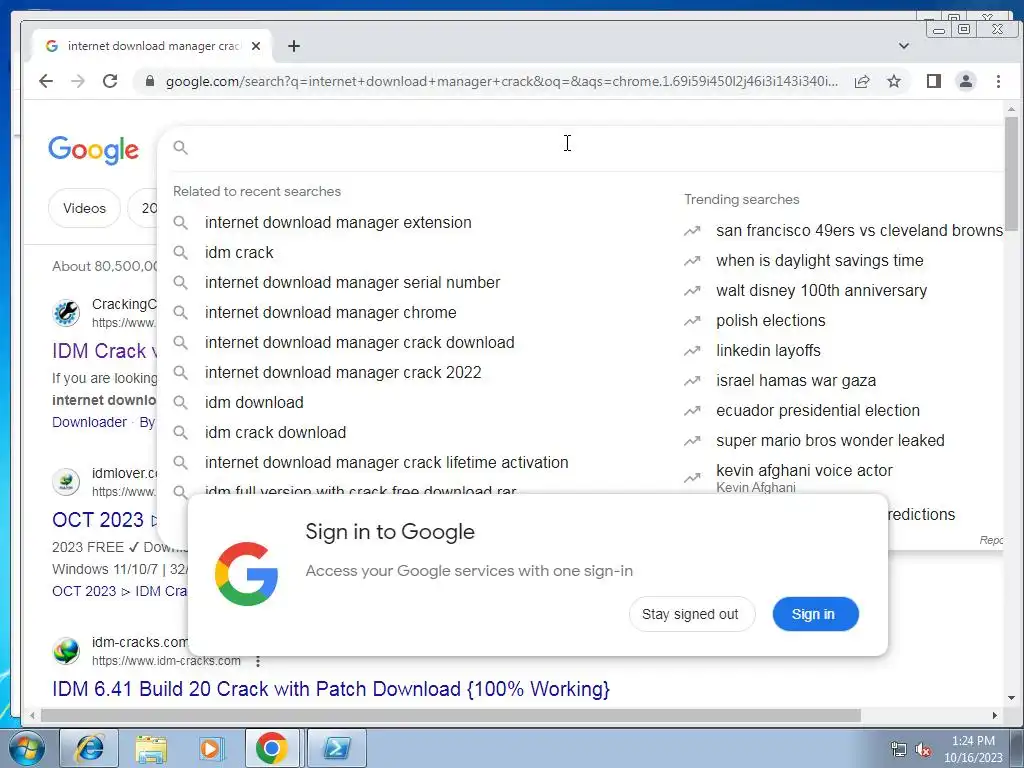1024x768 pixels.
Task: Open the Chrome side panel
Action: [x=934, y=81]
